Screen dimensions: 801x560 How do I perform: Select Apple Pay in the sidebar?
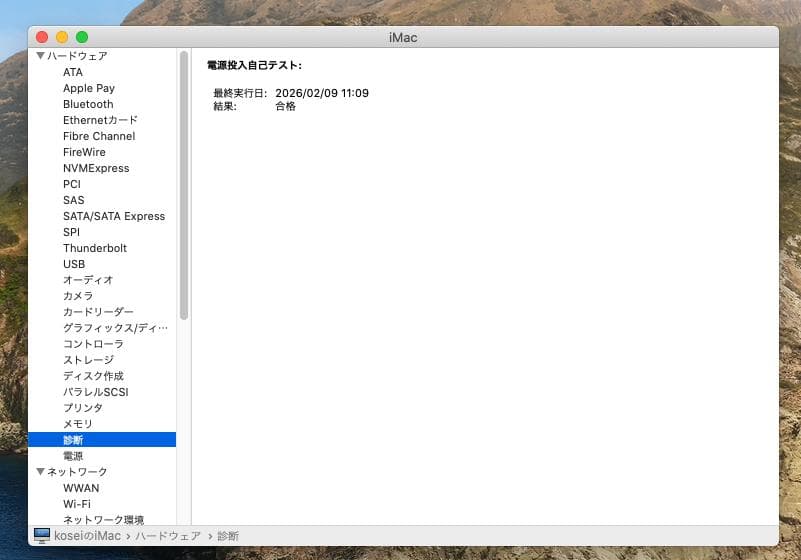point(89,88)
